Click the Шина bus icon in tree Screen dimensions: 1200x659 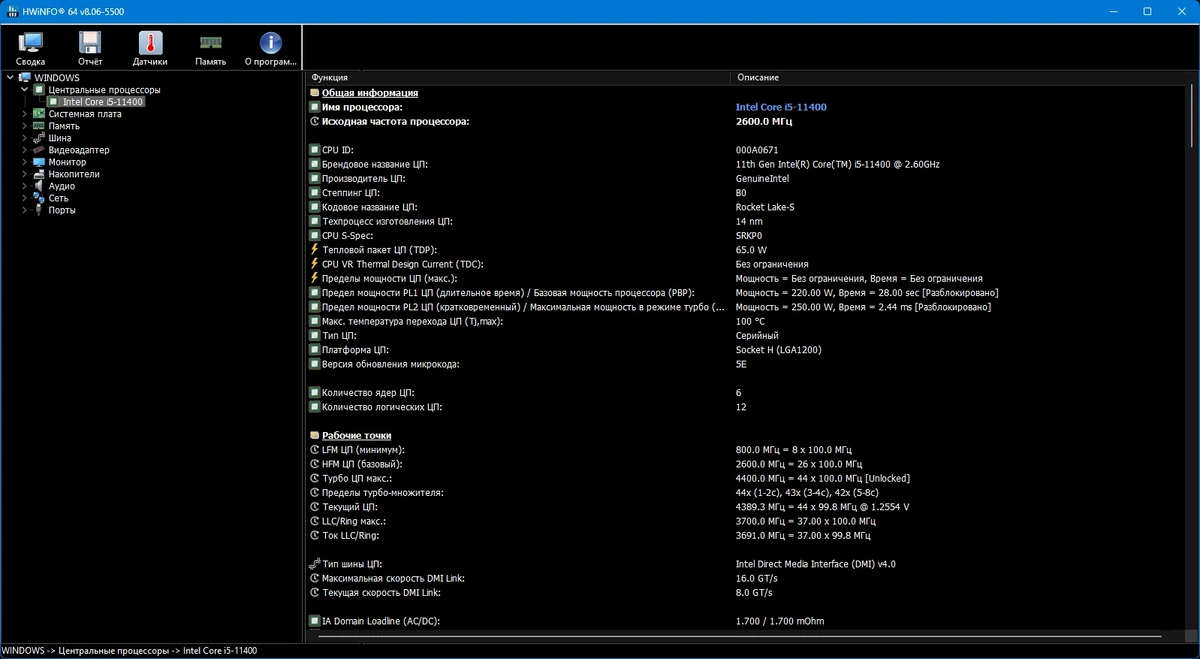39,138
